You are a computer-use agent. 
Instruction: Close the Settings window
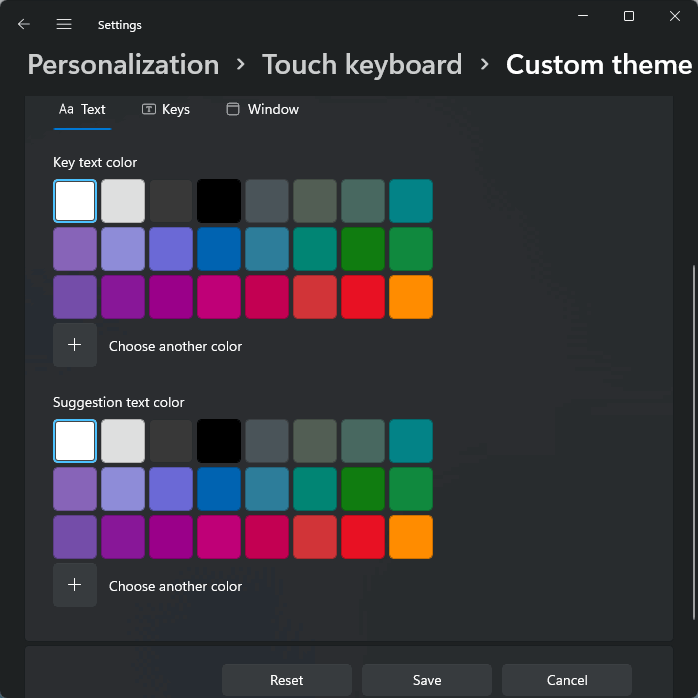point(675,16)
